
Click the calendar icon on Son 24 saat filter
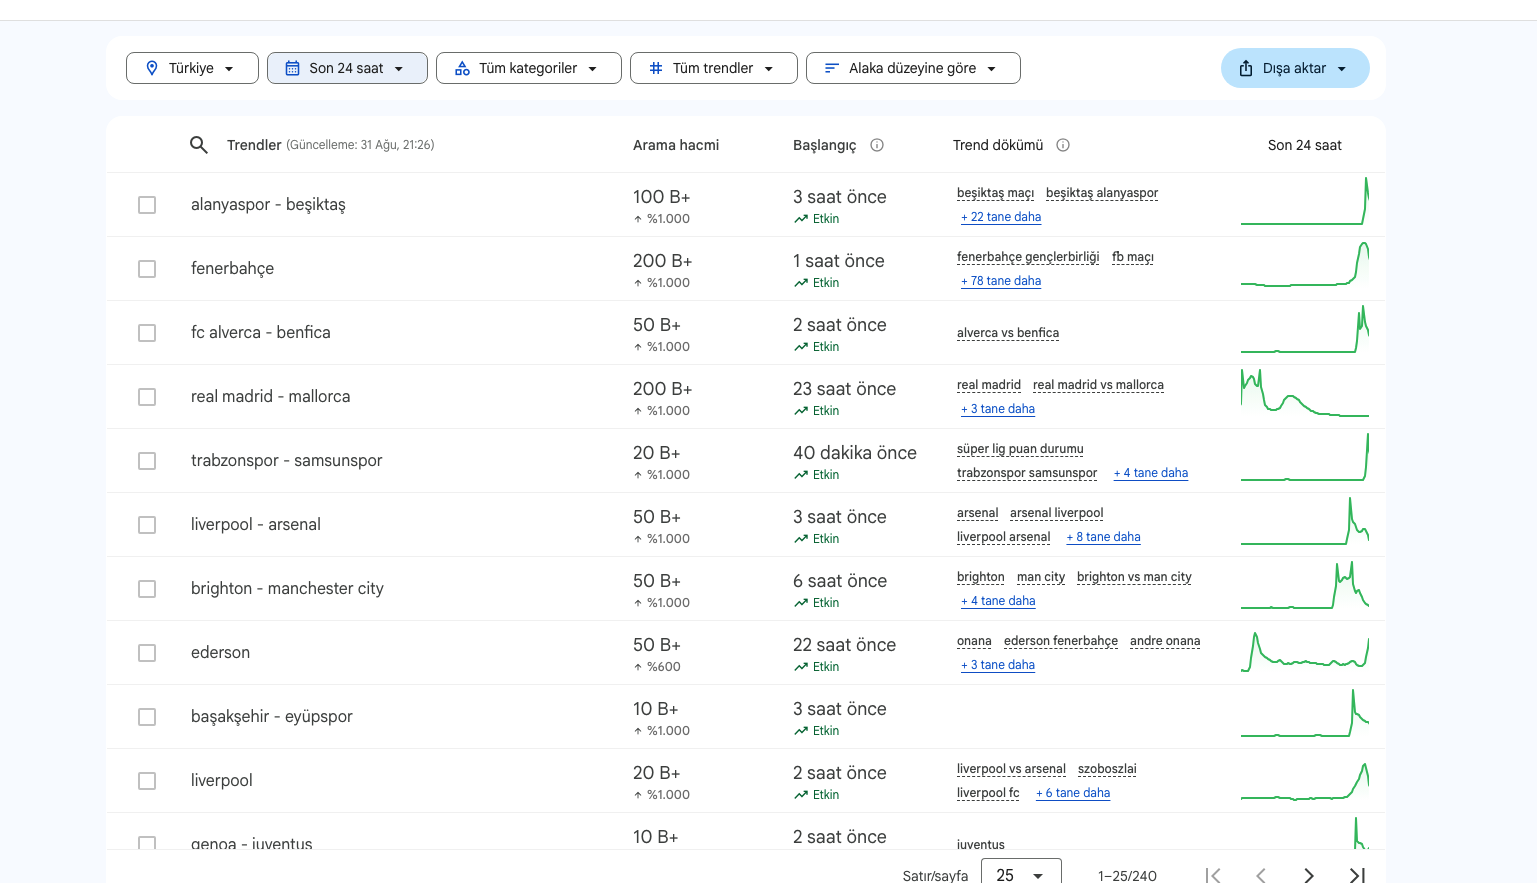pyautogui.click(x=291, y=68)
